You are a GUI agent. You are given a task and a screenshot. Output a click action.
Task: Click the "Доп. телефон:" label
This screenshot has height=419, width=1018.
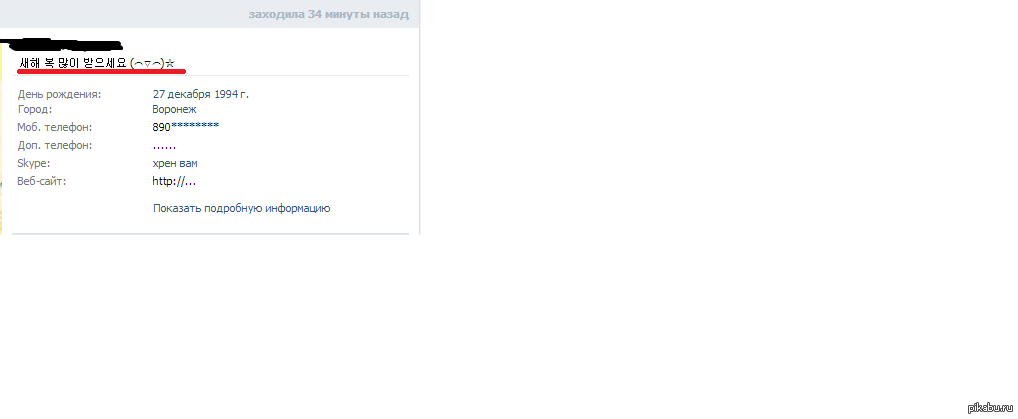[55, 146]
